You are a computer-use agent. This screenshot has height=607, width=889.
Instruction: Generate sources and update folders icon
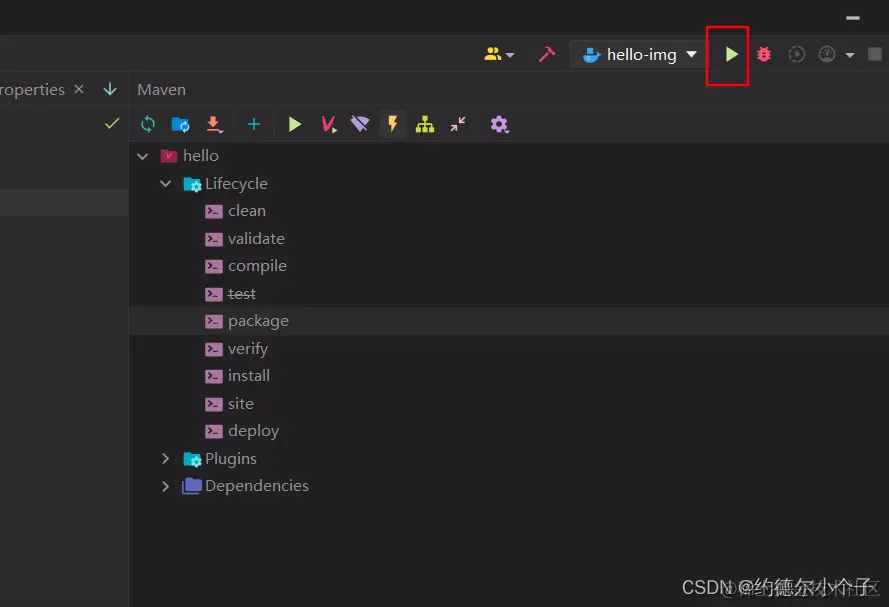[x=180, y=124]
